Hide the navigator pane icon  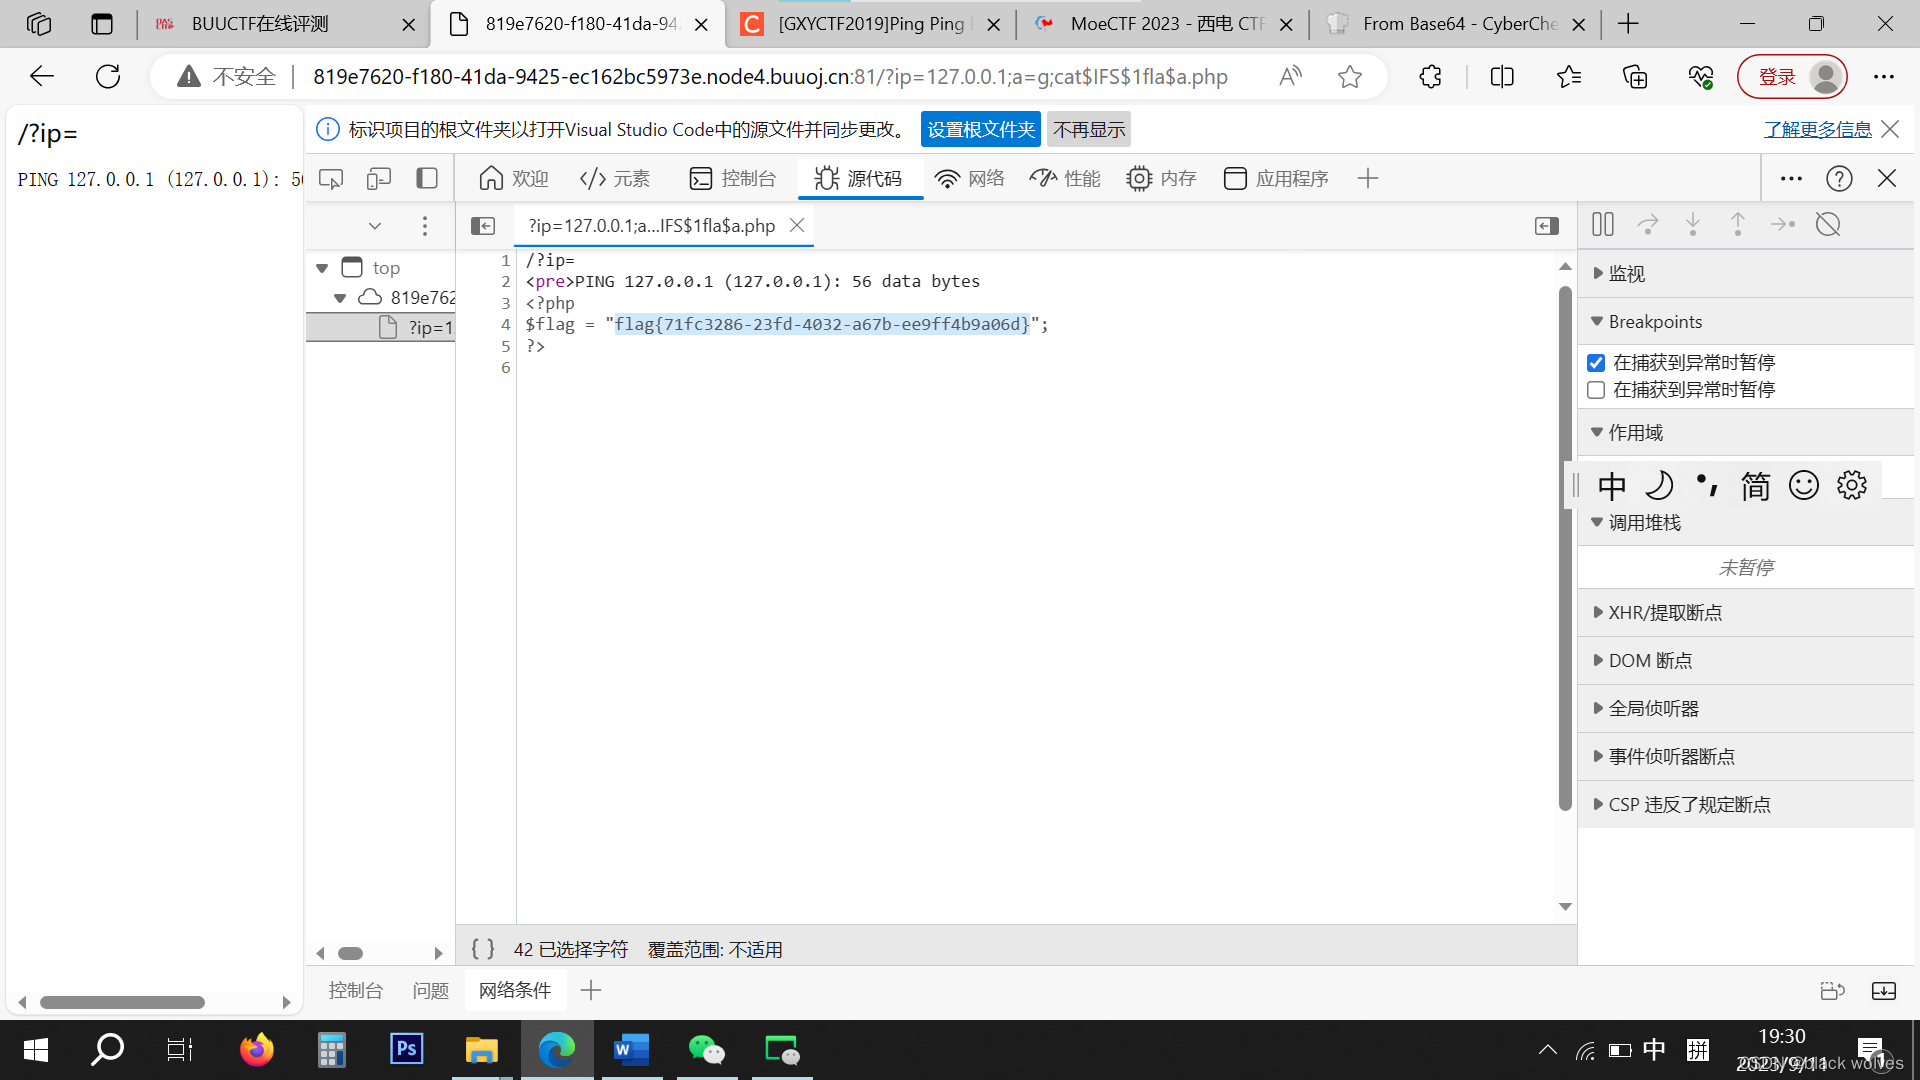(483, 226)
